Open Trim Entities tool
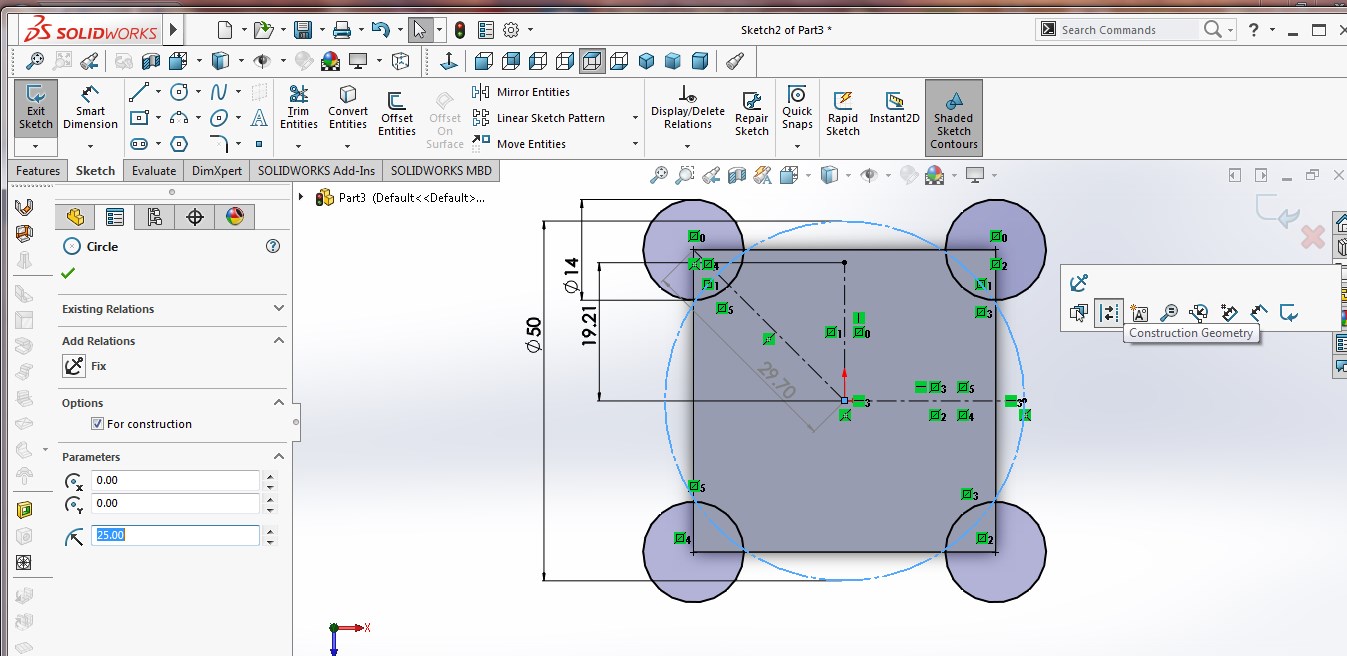This screenshot has width=1347, height=656. coord(298,107)
